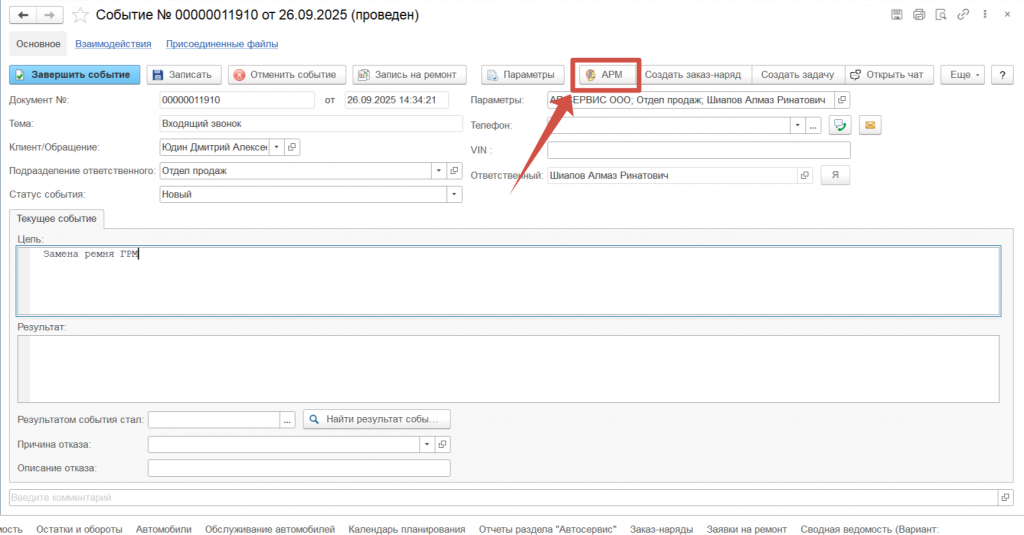Expand the Статус события dropdown
Image resolution: width=1024 pixels, height=535 pixels.
(455, 195)
